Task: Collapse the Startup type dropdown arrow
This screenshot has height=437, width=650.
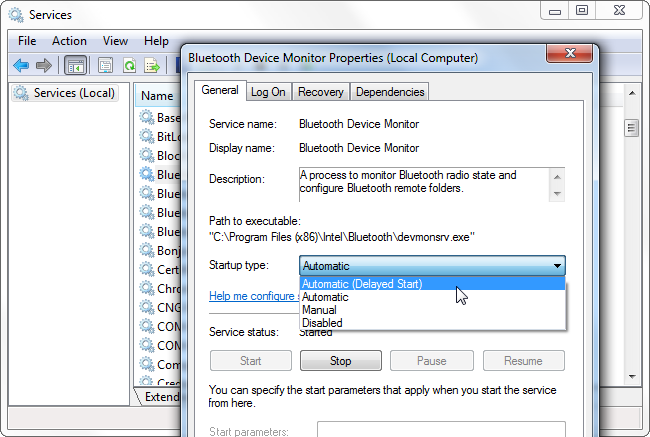Action: click(558, 266)
